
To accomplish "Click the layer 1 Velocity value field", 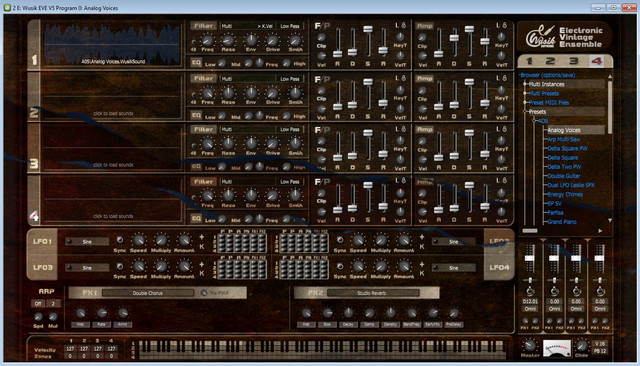I will coord(70,349).
